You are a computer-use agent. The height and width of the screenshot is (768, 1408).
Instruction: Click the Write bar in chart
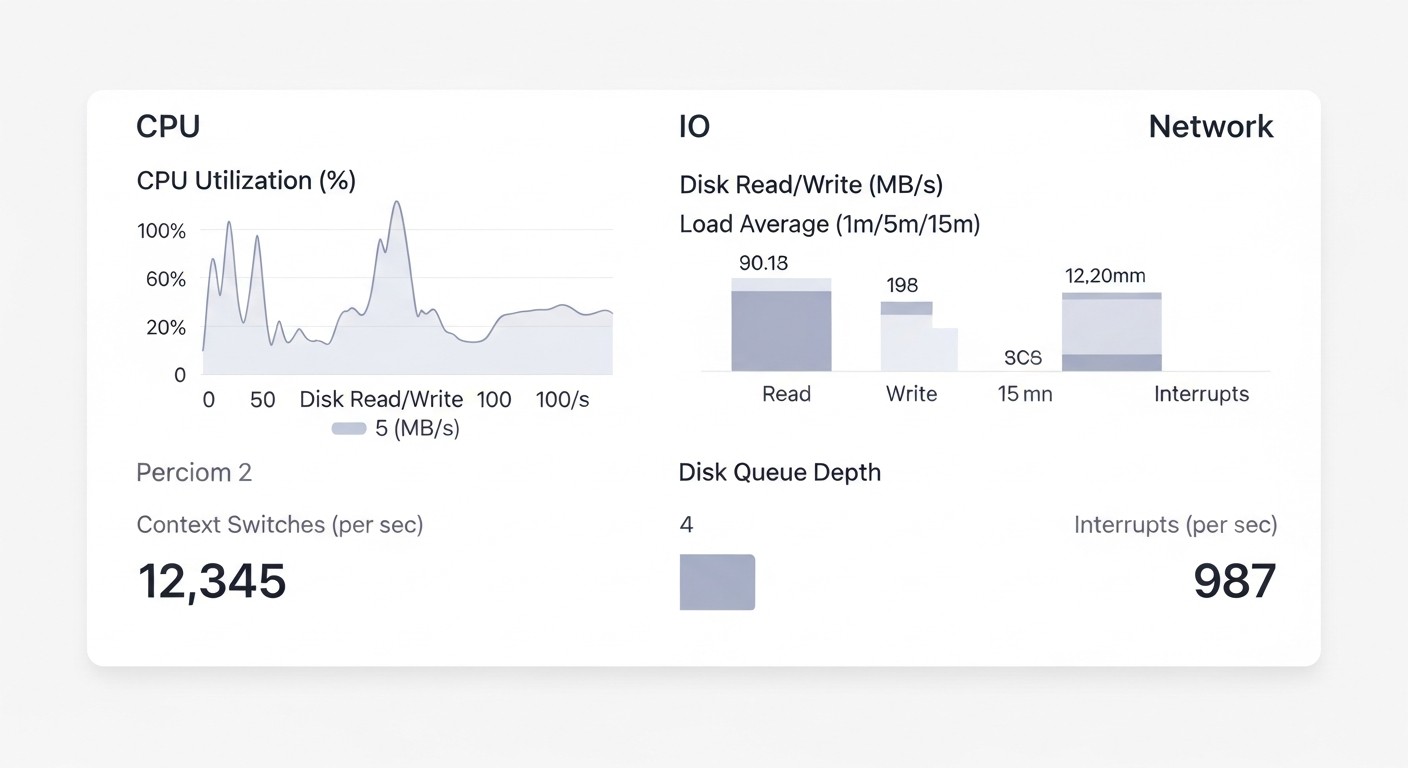(x=908, y=342)
